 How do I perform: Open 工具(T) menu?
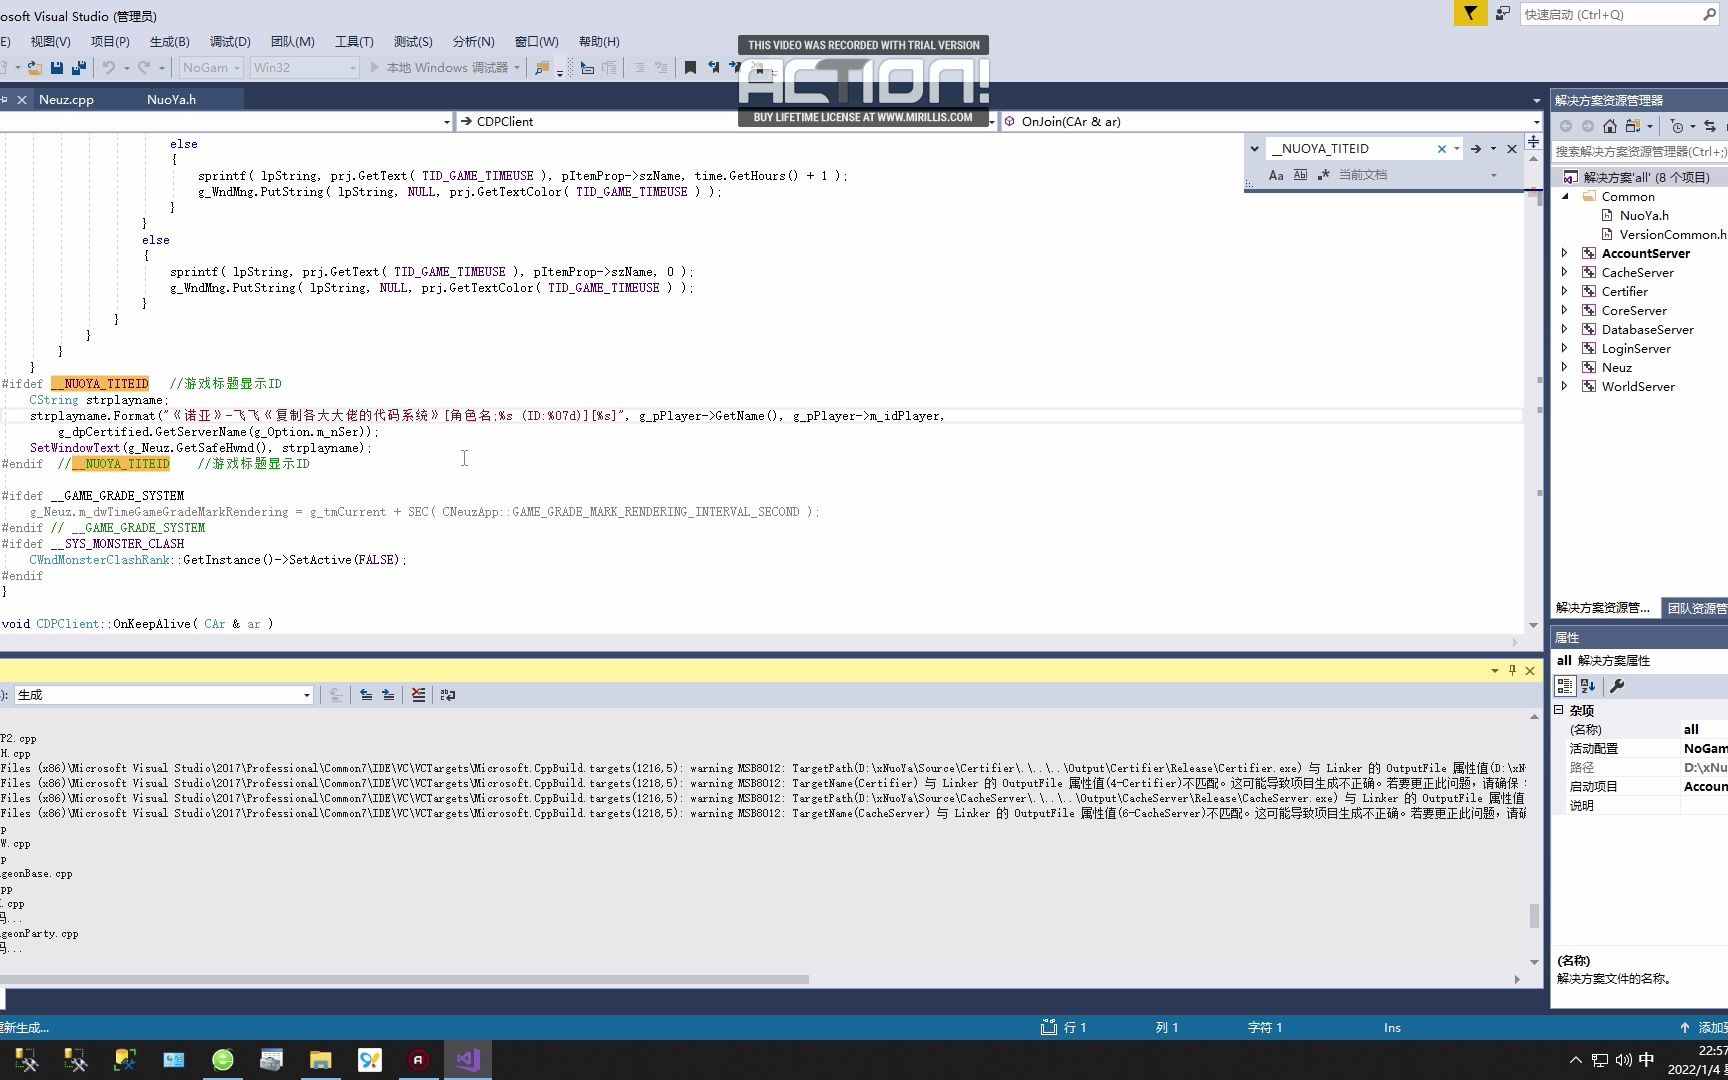click(354, 42)
